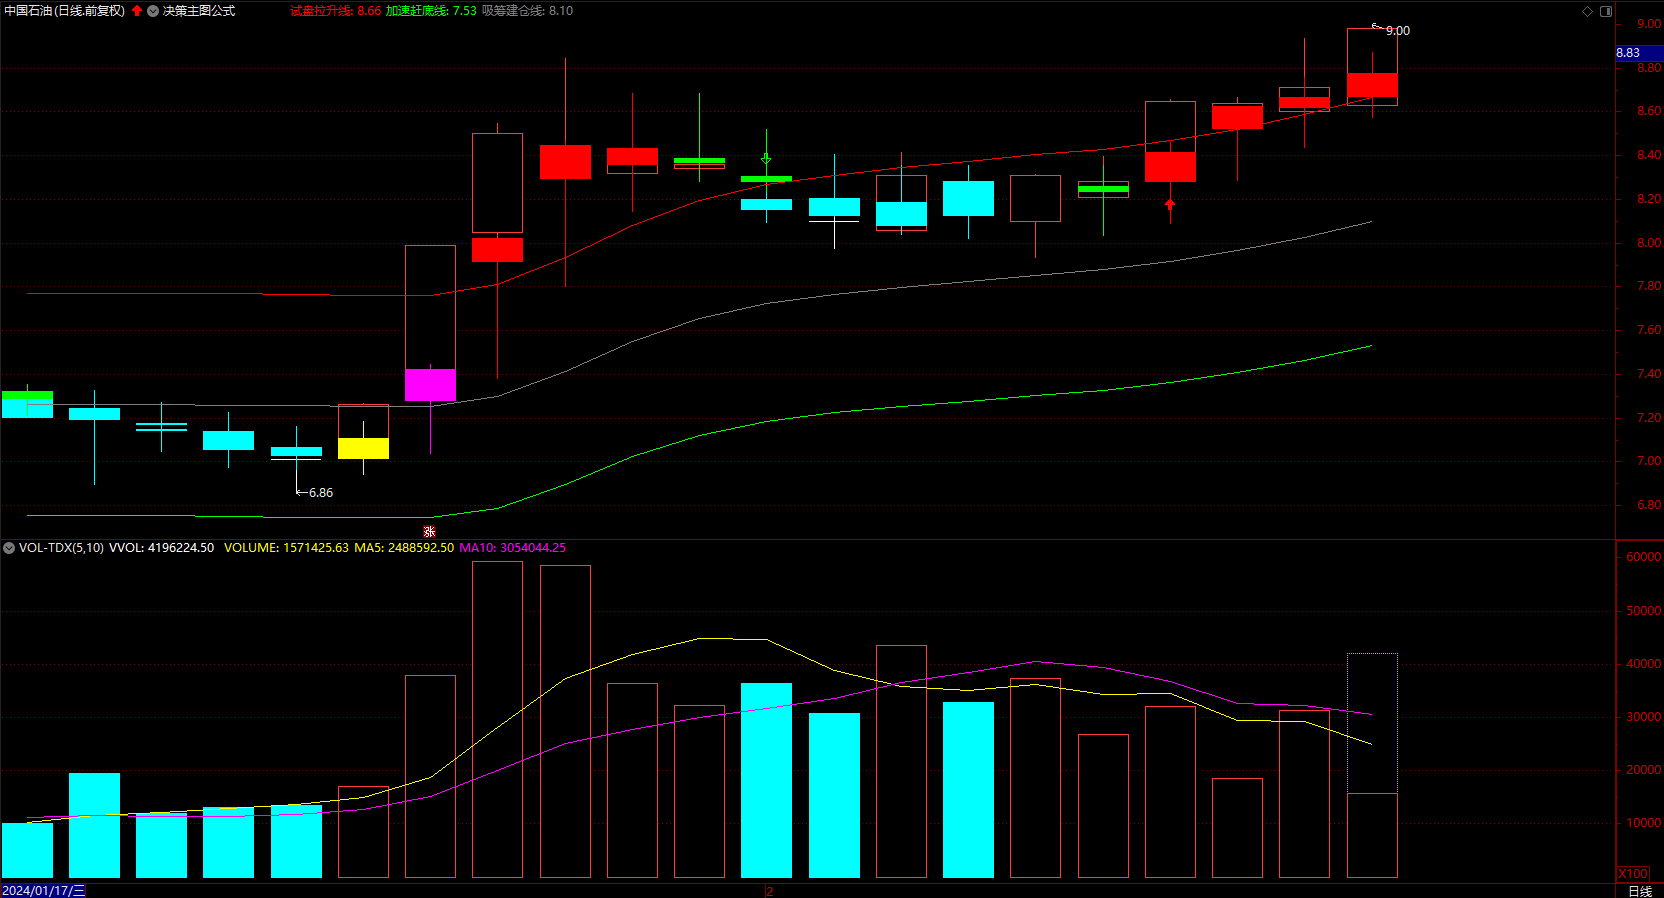Click the X100 volume scale label

coord(1633,874)
